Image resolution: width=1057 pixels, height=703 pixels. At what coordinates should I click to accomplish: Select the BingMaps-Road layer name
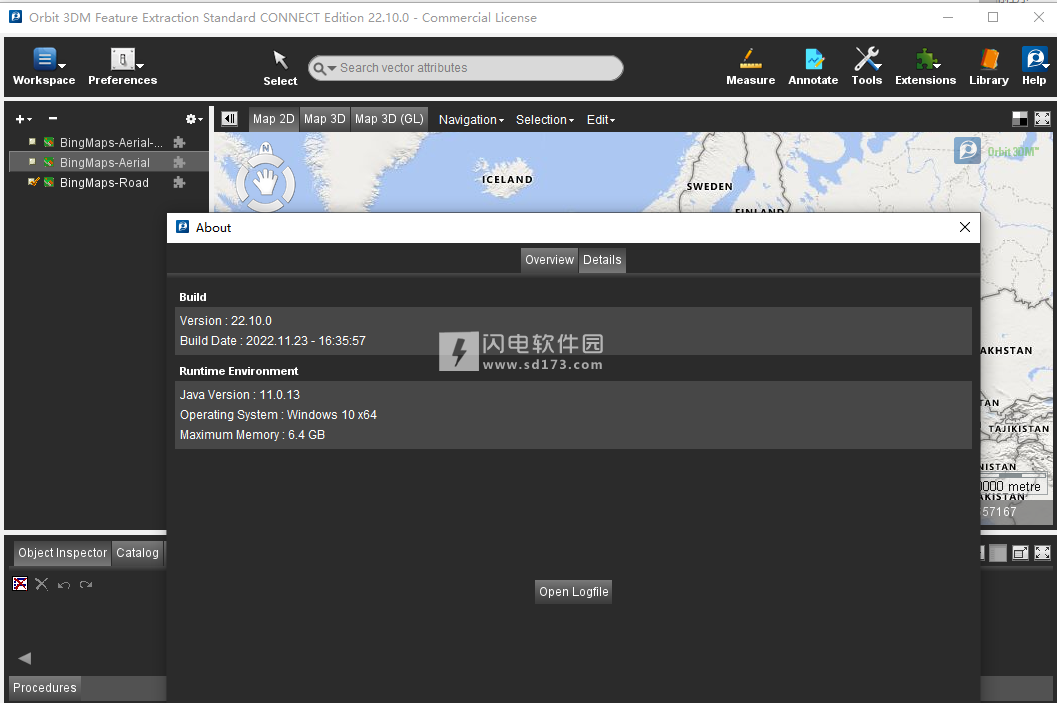coord(104,183)
